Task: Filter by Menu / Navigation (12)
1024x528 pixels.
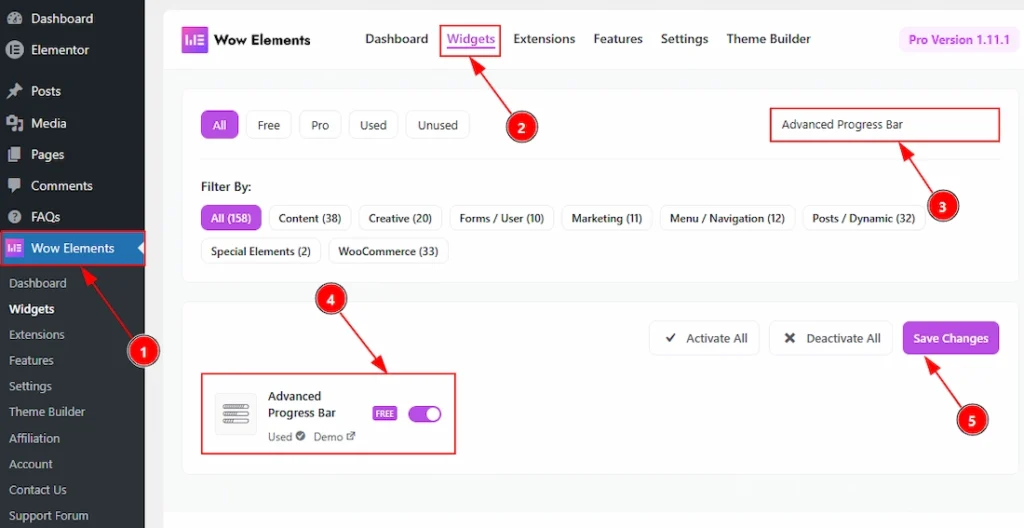Action: tap(728, 218)
